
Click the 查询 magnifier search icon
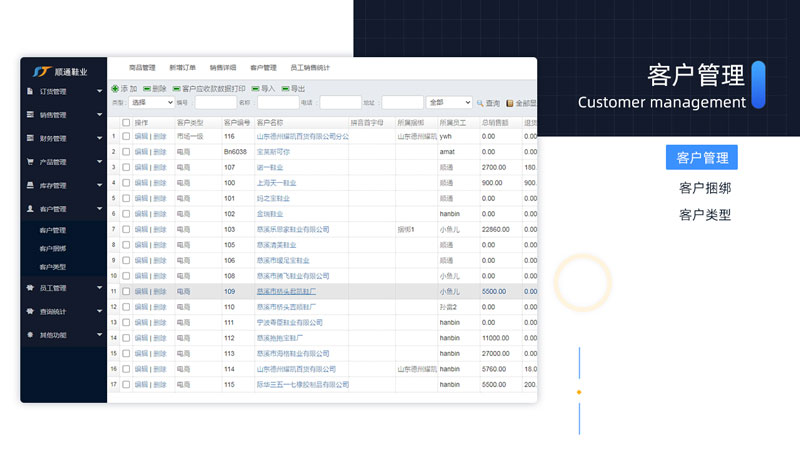480,103
